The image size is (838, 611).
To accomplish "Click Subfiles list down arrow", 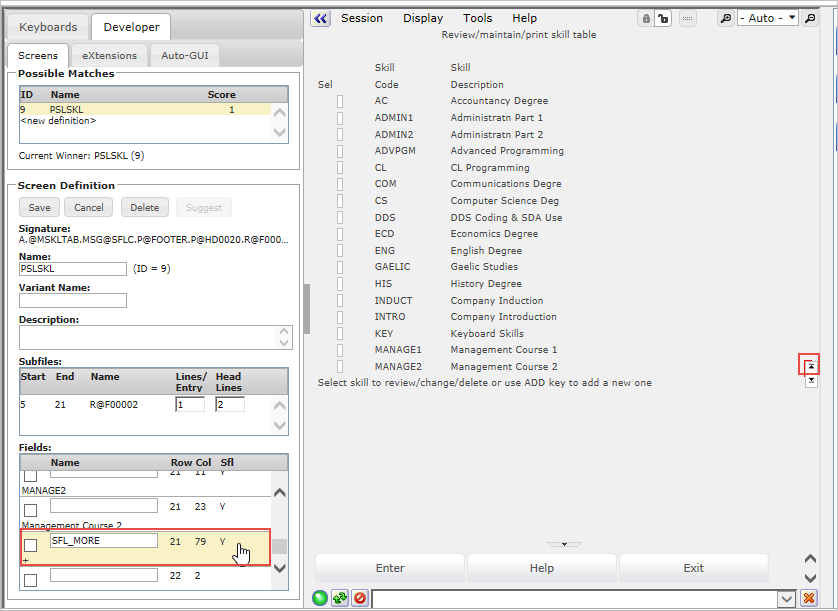I will (280, 425).
